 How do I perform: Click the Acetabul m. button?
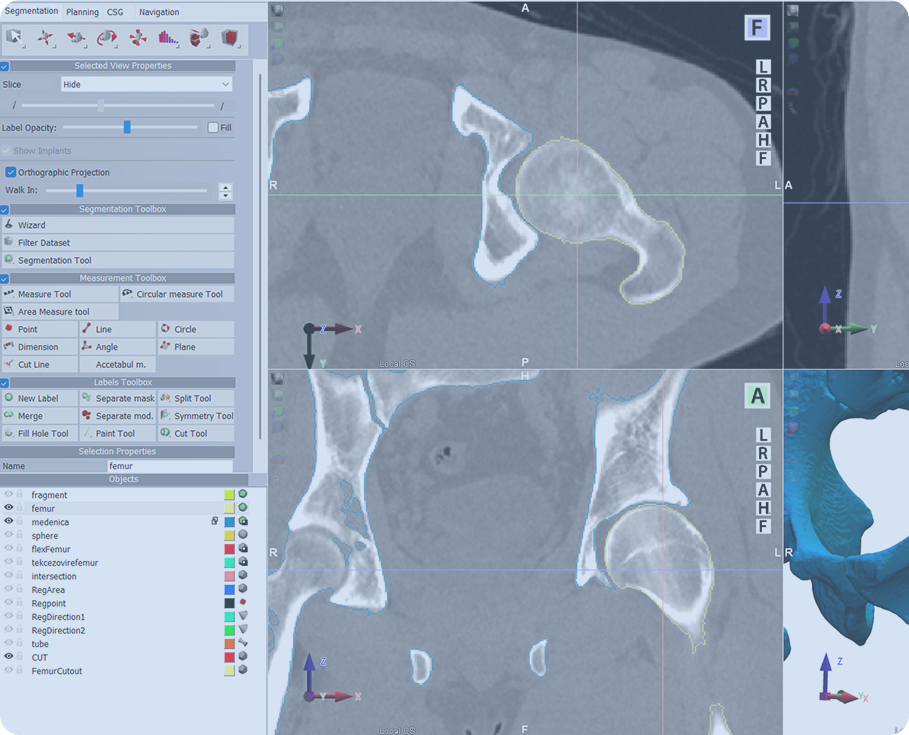click(118, 365)
